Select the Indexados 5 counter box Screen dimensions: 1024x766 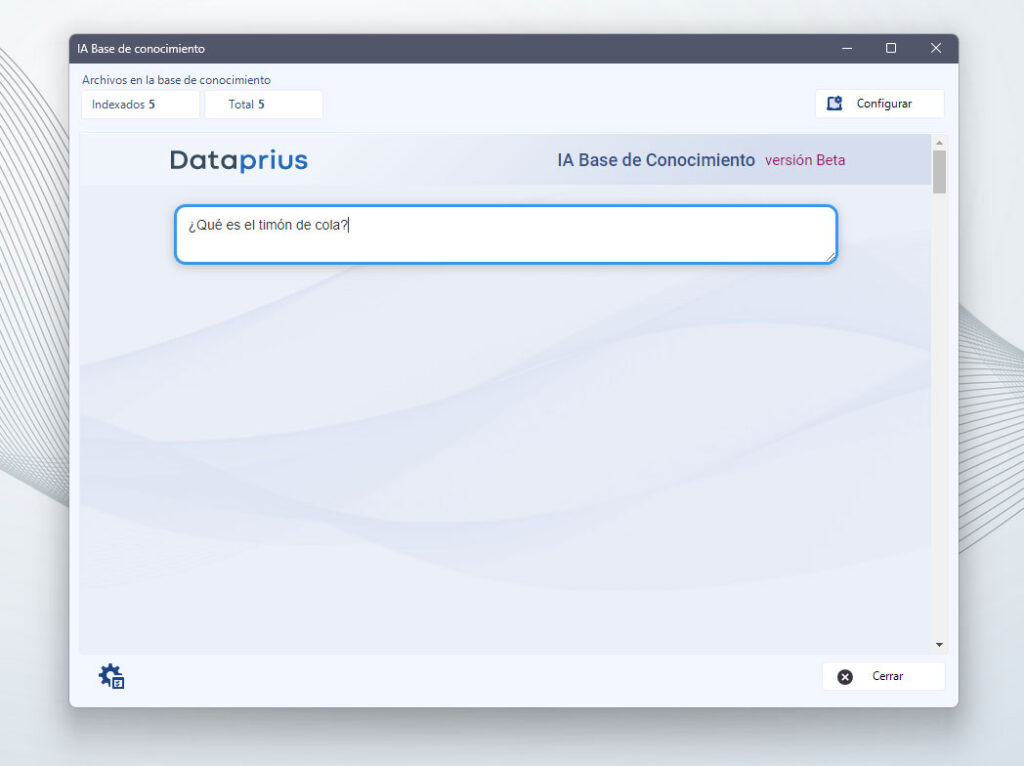click(x=140, y=104)
